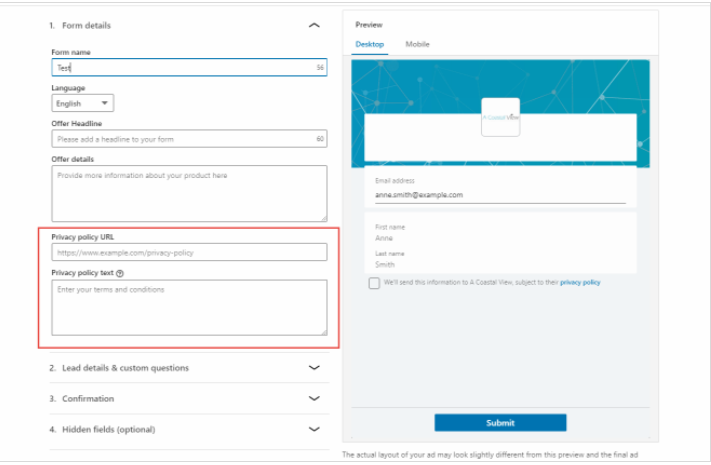This screenshot has height=465, width=711.
Task: Click the Last name preview field
Action: pyautogui.click(x=499, y=264)
